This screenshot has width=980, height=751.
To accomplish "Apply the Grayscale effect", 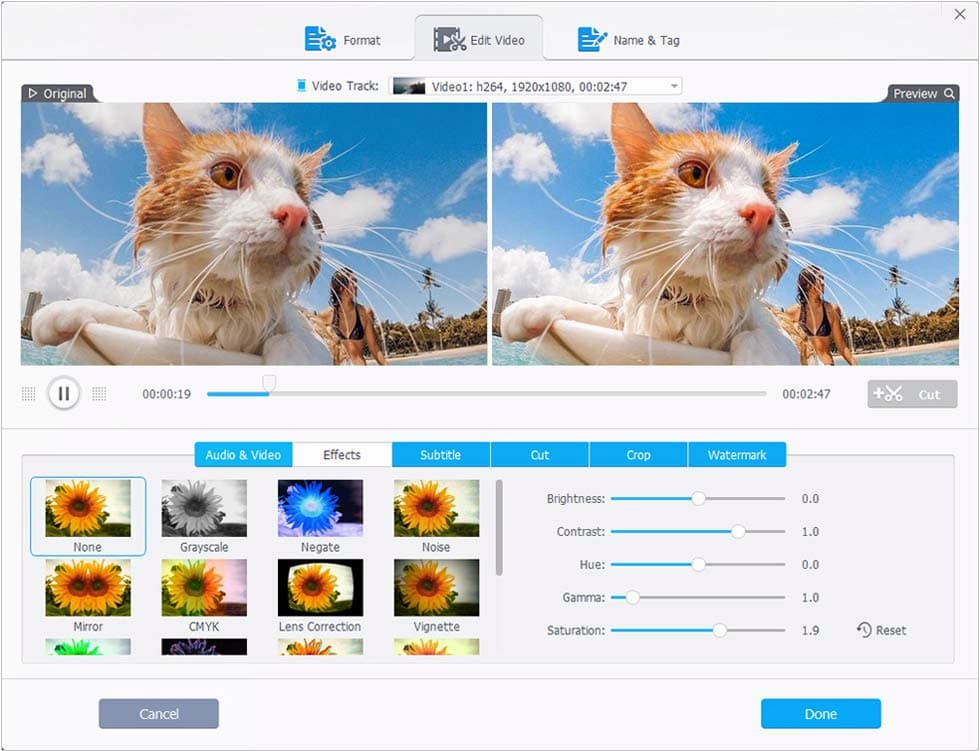I will pyautogui.click(x=204, y=509).
